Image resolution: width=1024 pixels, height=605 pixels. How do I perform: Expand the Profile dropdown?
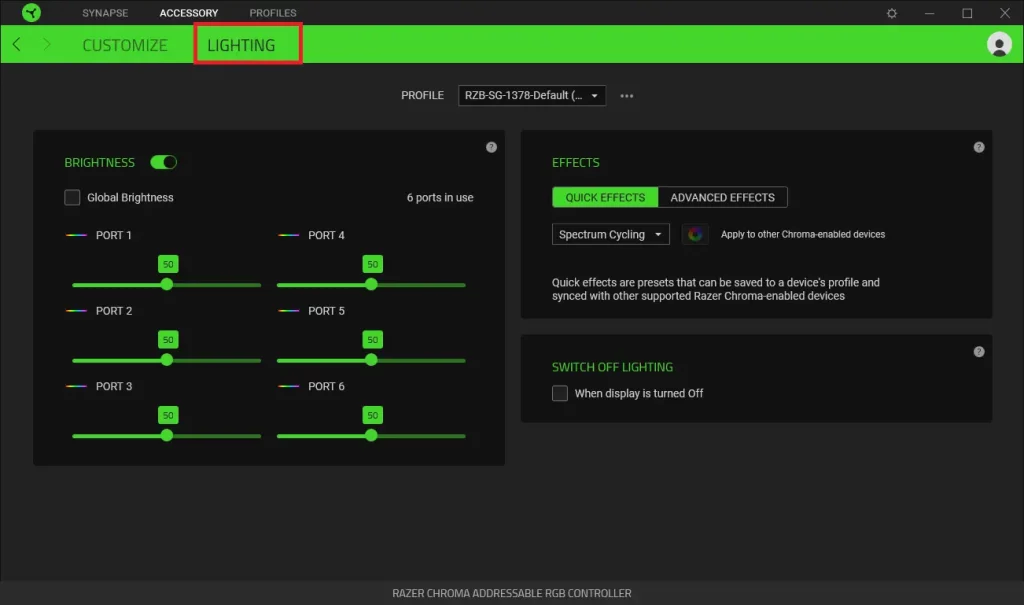pos(532,95)
